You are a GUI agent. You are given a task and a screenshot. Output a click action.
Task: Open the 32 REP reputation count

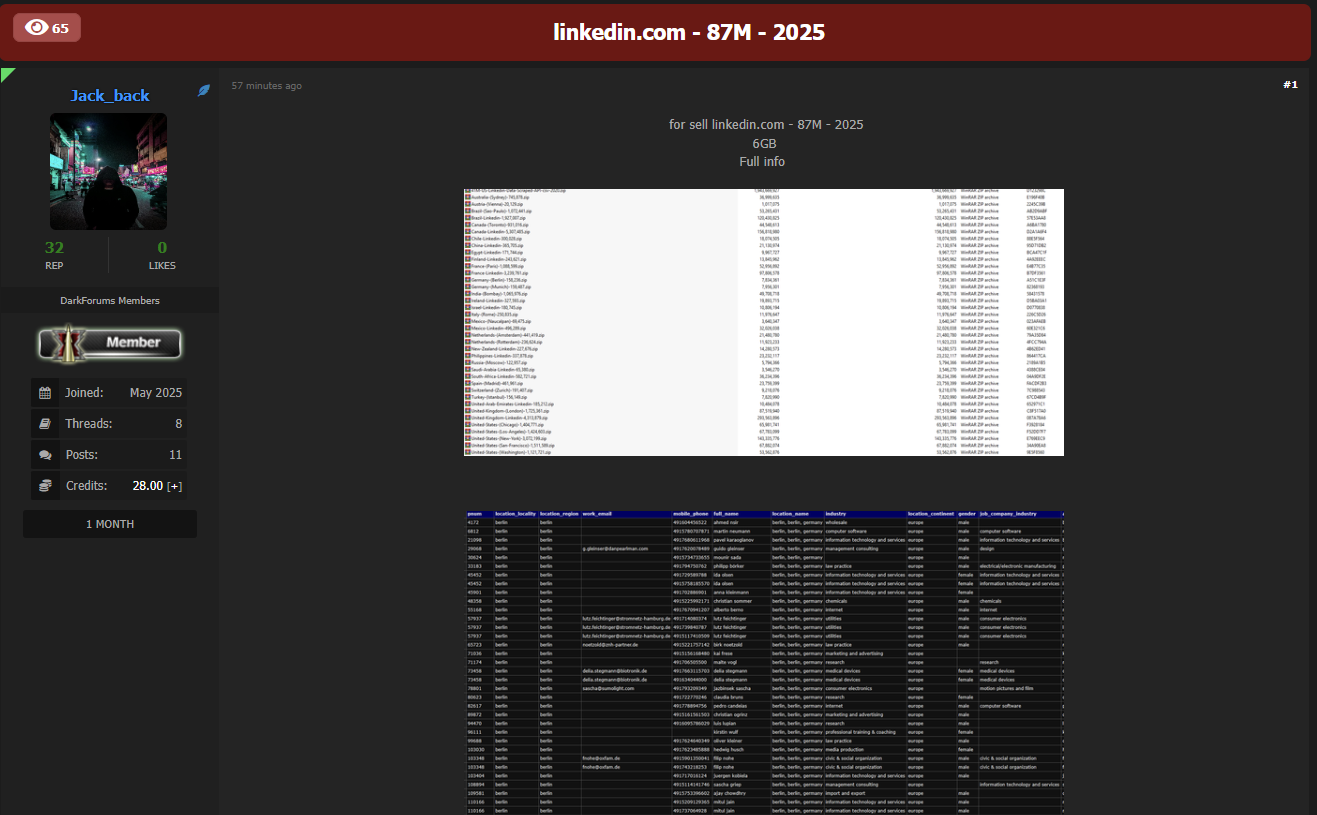[x=54, y=248]
